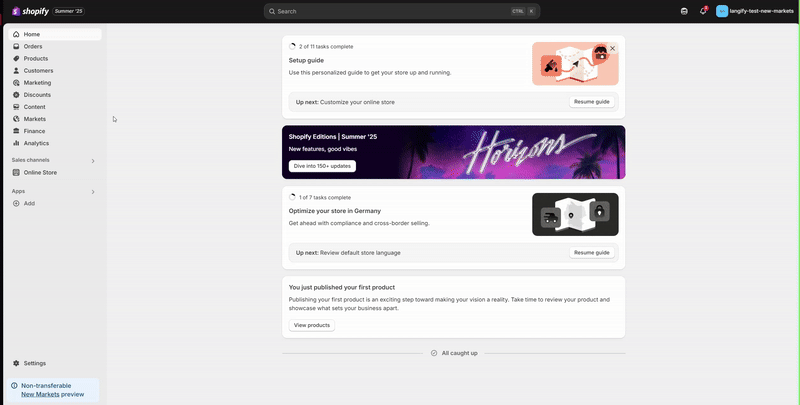This screenshot has height=405, width=800.
Task: Click the View products button
Action: pyautogui.click(x=312, y=325)
